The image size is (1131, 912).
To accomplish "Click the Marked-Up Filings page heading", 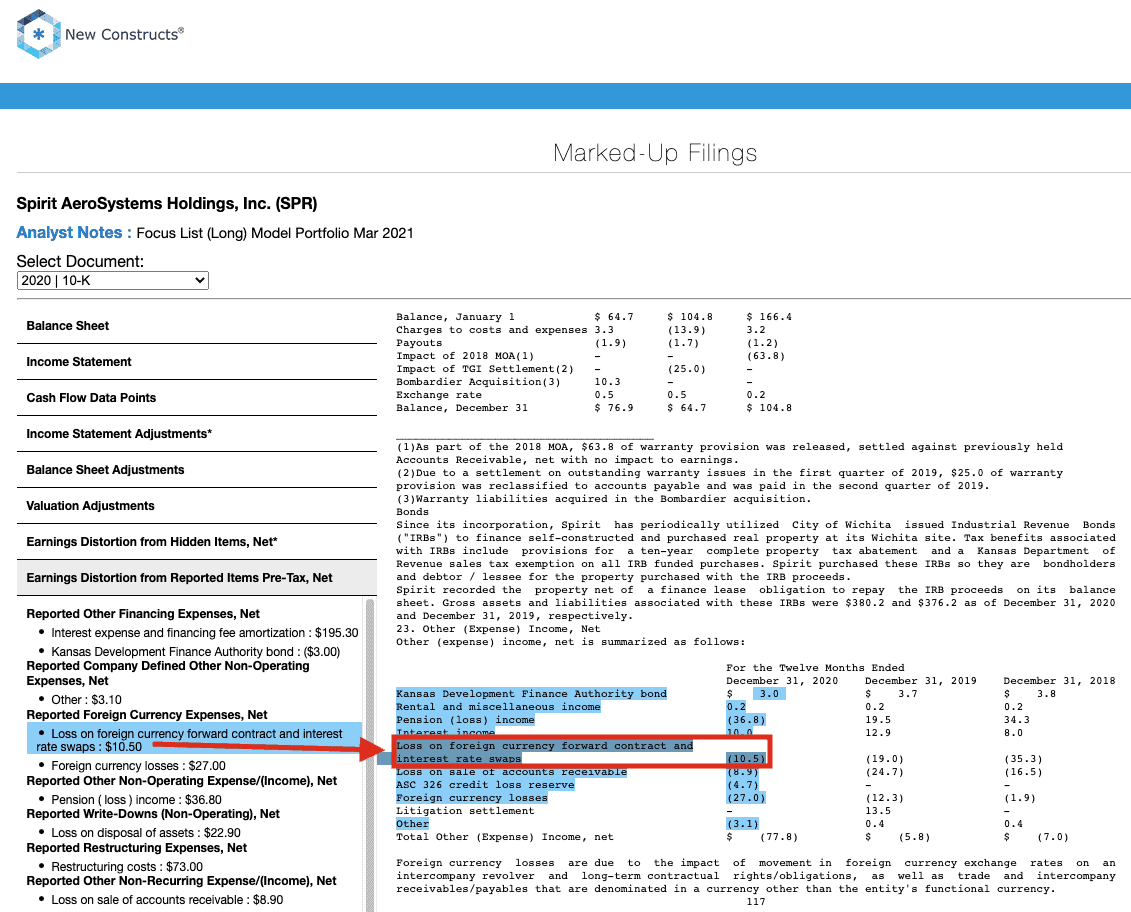I will pos(655,153).
